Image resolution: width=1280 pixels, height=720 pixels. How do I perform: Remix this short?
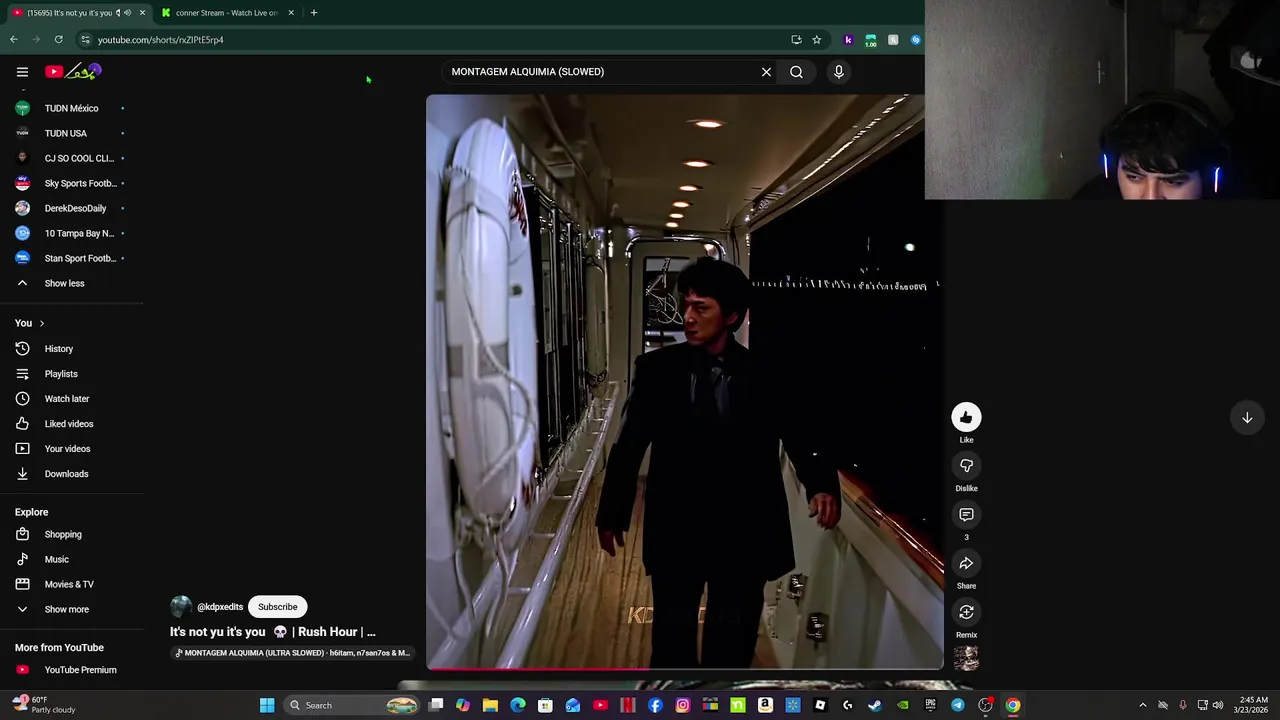tap(966, 613)
